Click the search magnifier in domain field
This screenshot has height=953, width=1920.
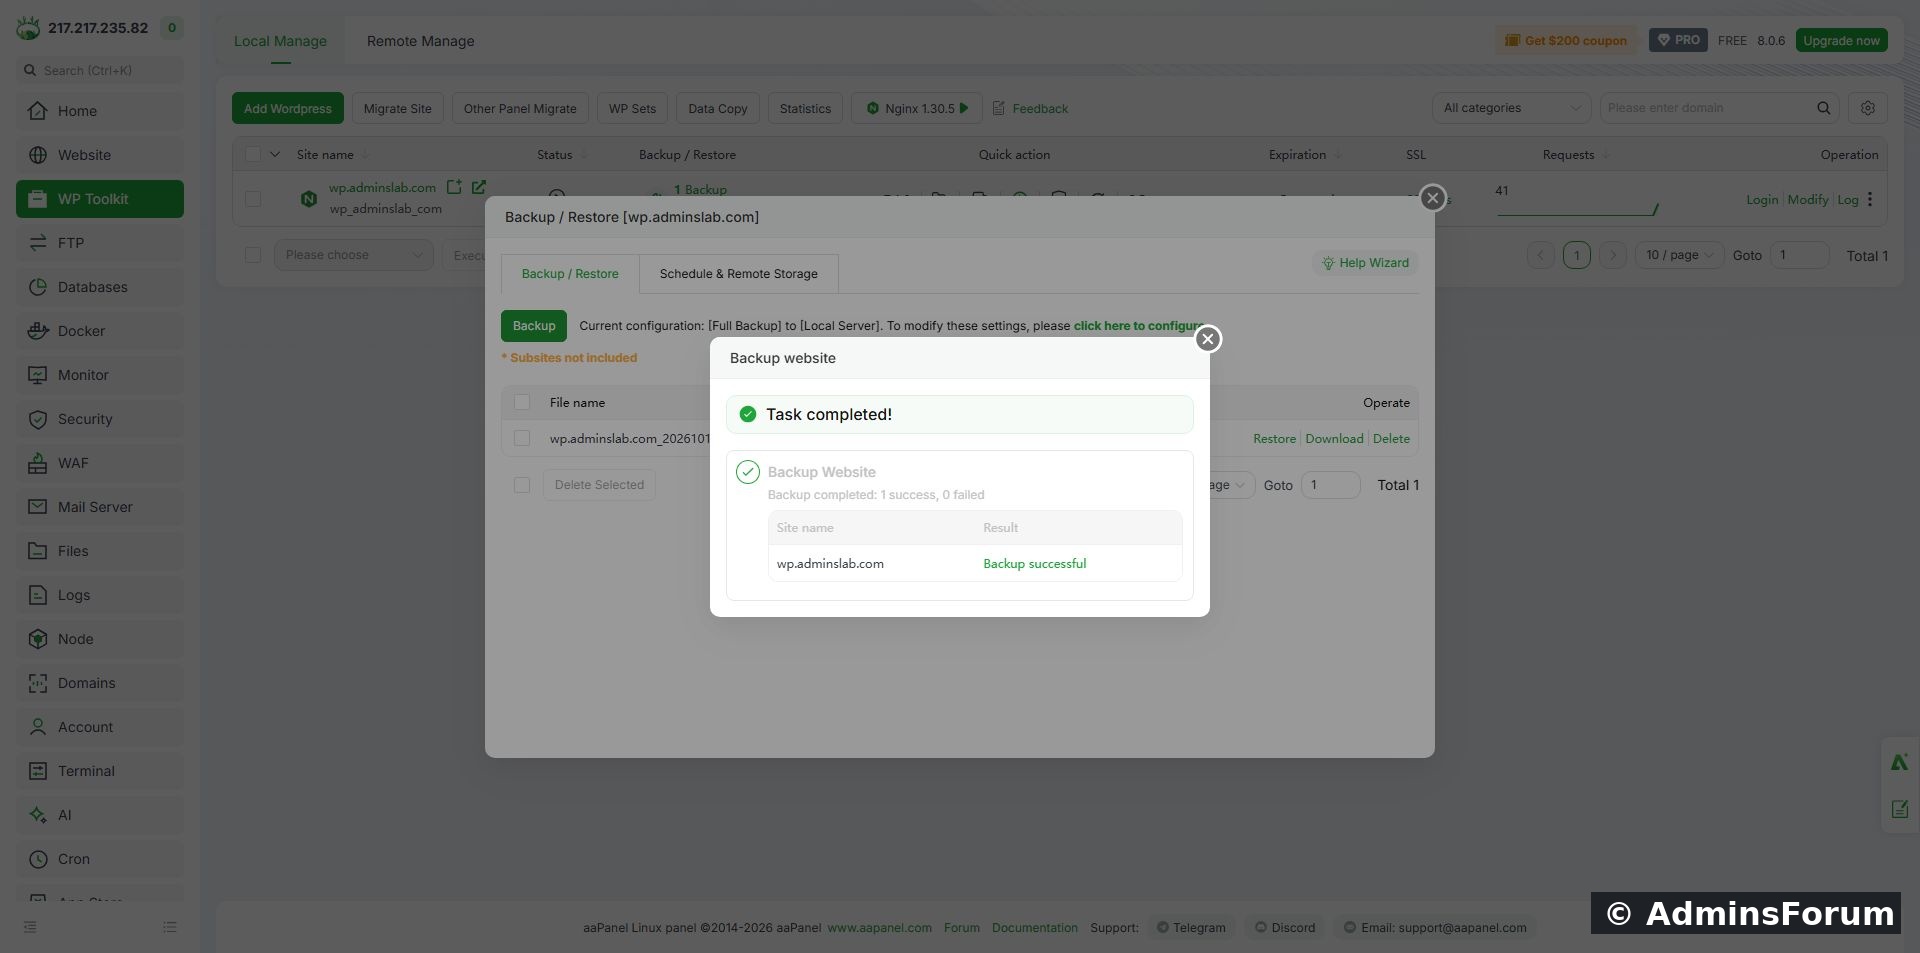click(x=1824, y=108)
